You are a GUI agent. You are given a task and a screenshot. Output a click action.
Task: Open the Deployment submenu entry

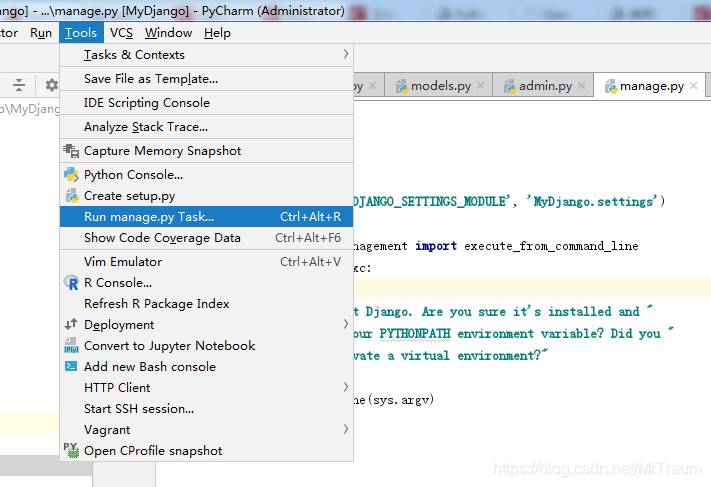[x=206, y=325]
